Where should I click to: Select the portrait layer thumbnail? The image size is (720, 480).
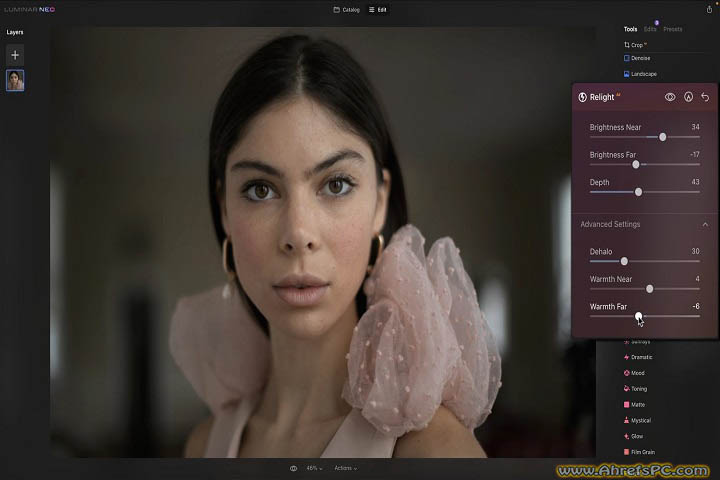[x=15, y=80]
